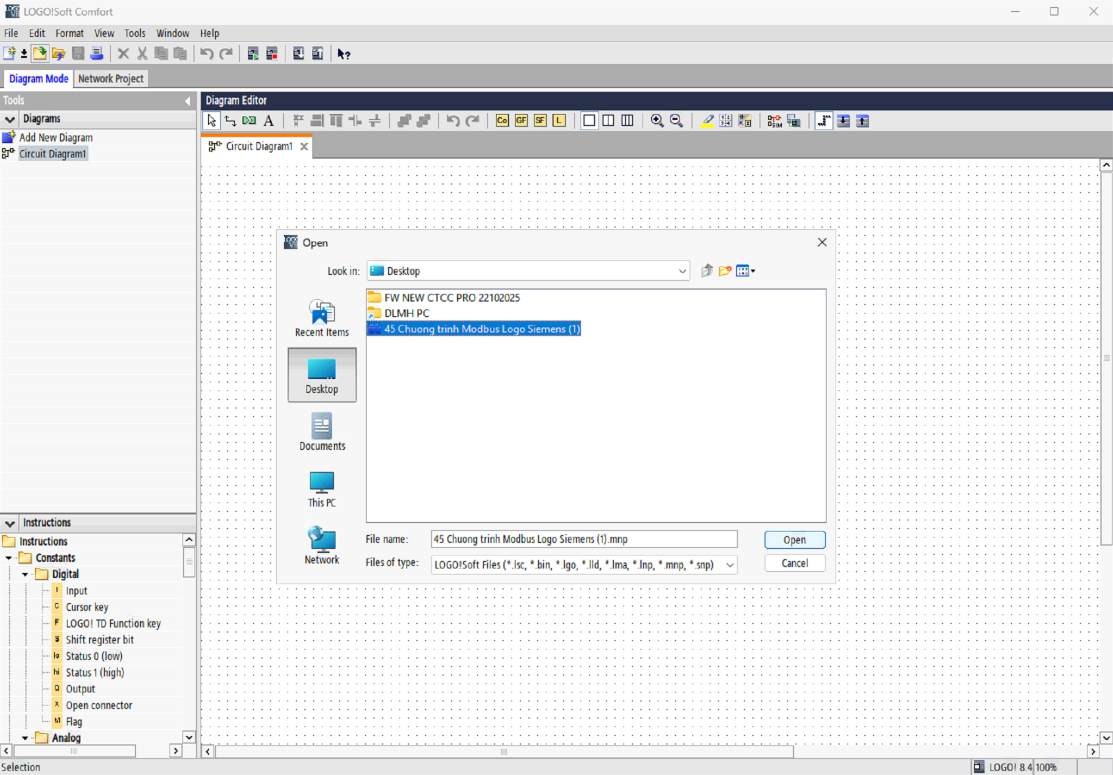The height and width of the screenshot is (775, 1113).
Task: Click the Special Functions (SF) icon
Action: tap(540, 121)
